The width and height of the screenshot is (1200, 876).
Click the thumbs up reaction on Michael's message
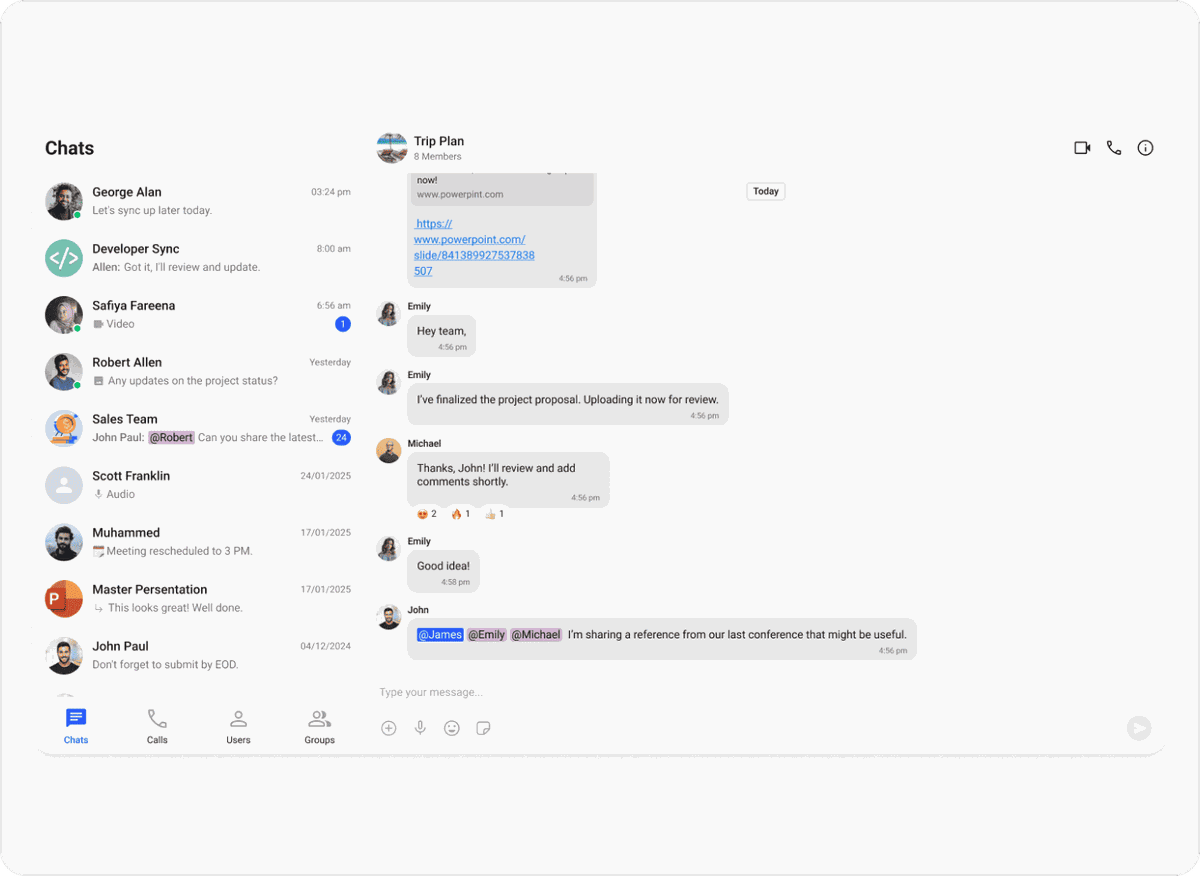point(494,514)
